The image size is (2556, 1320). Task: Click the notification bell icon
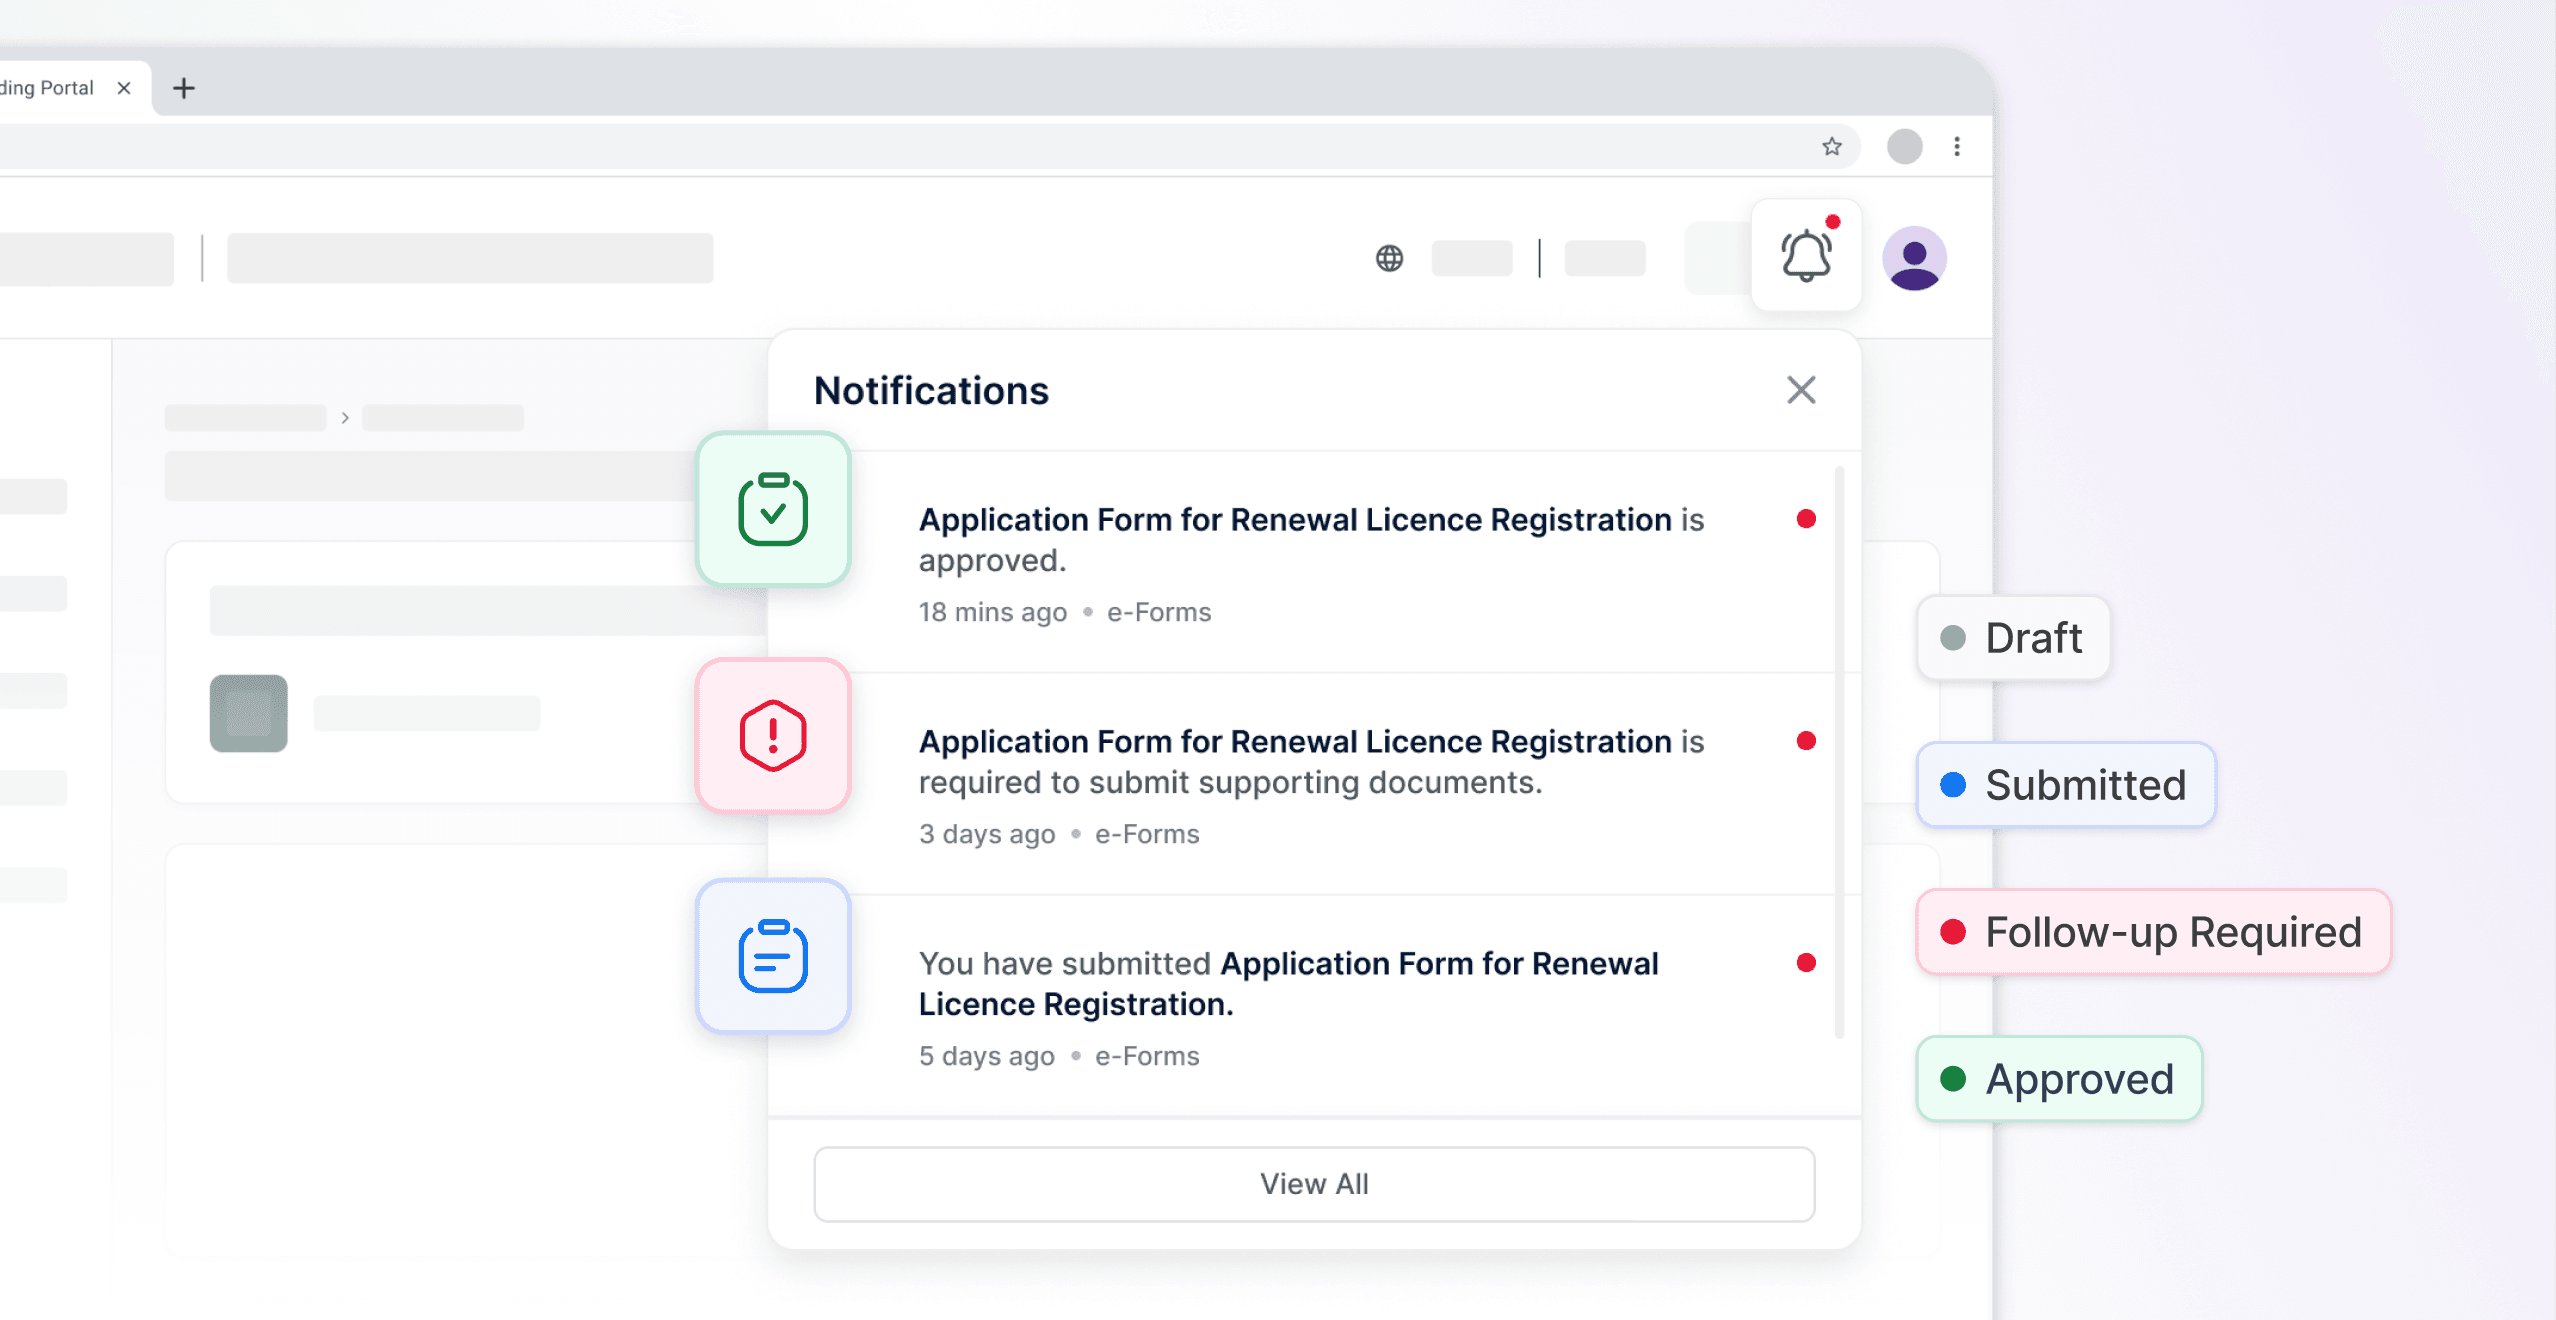tap(1806, 256)
